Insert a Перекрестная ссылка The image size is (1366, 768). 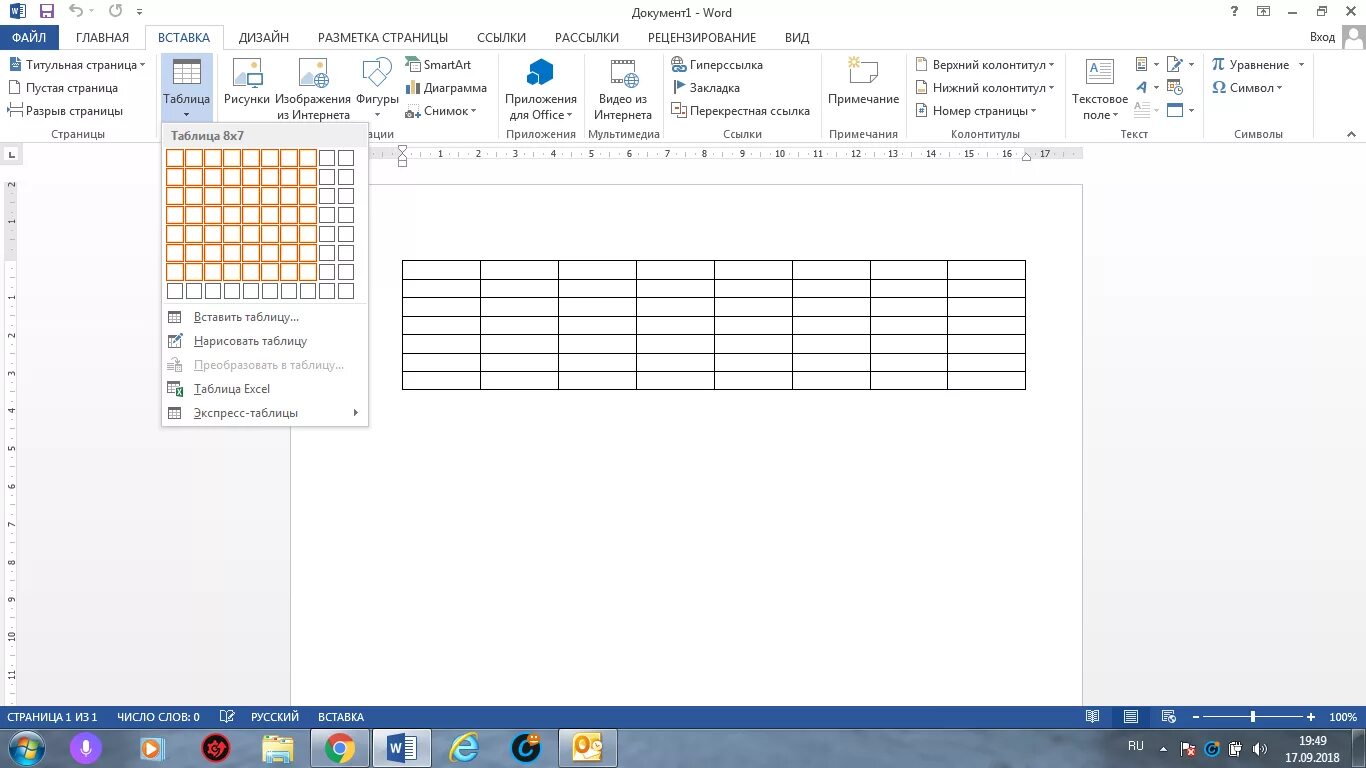[x=740, y=110]
